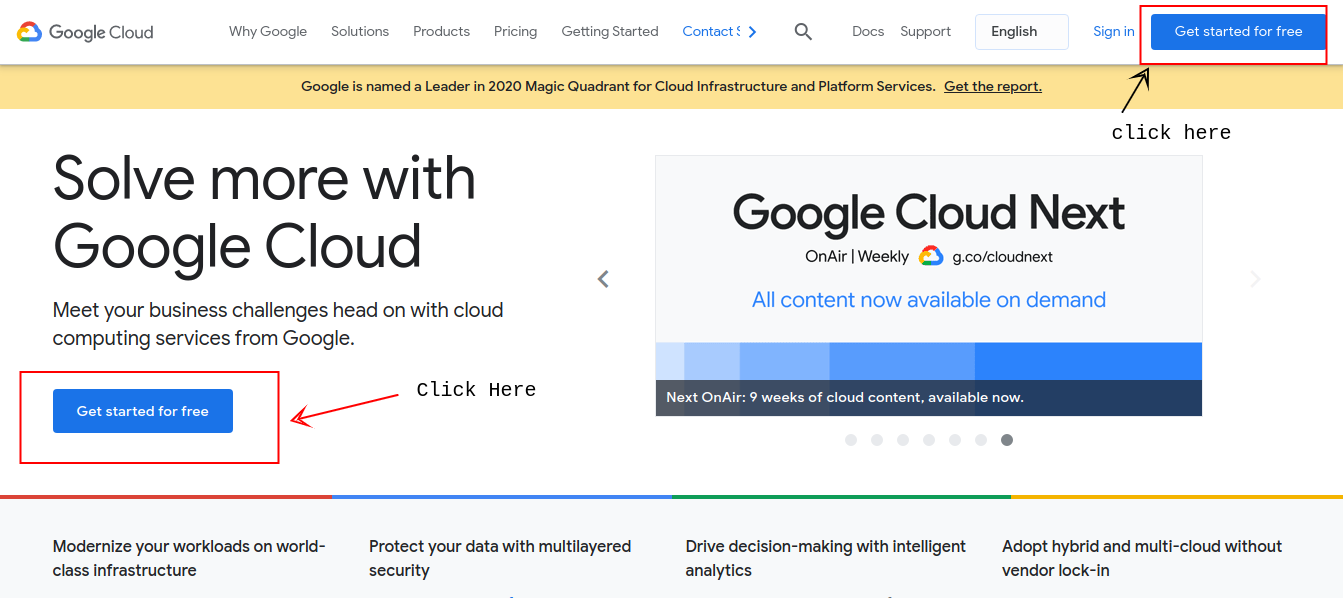This screenshot has height=598, width=1343.
Task: Expand the Solutions menu
Action: click(x=360, y=32)
